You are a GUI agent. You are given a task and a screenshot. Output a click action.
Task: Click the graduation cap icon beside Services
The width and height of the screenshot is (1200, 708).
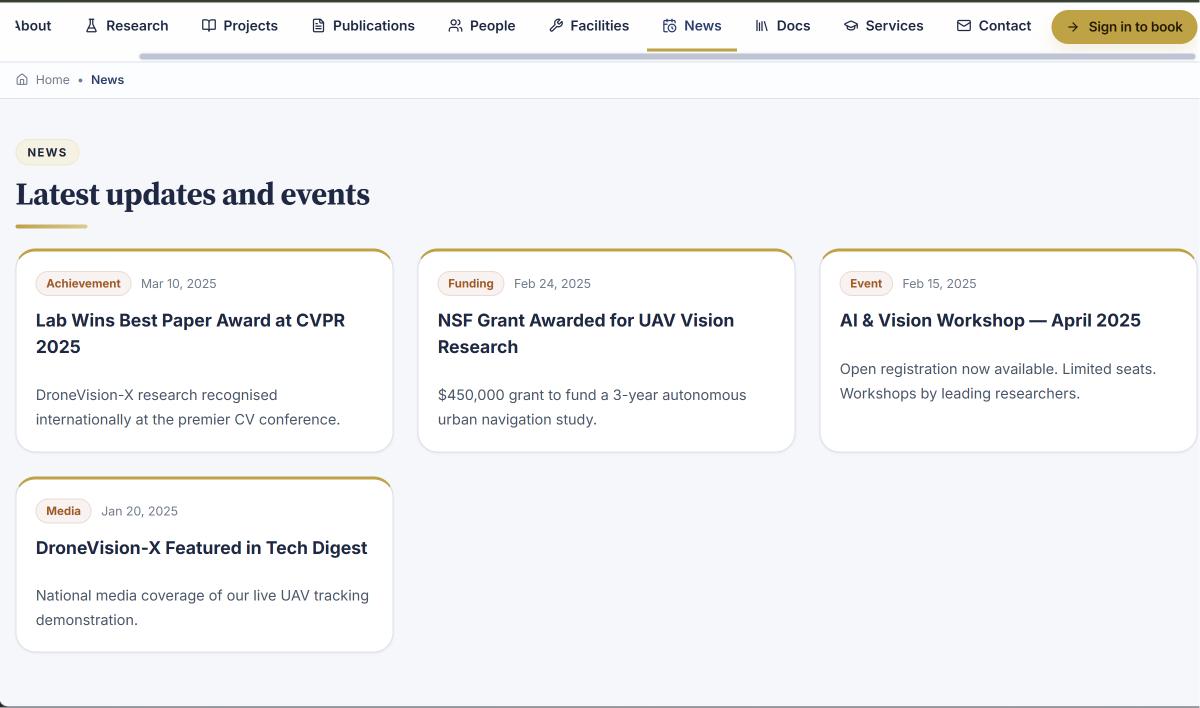[x=851, y=26]
